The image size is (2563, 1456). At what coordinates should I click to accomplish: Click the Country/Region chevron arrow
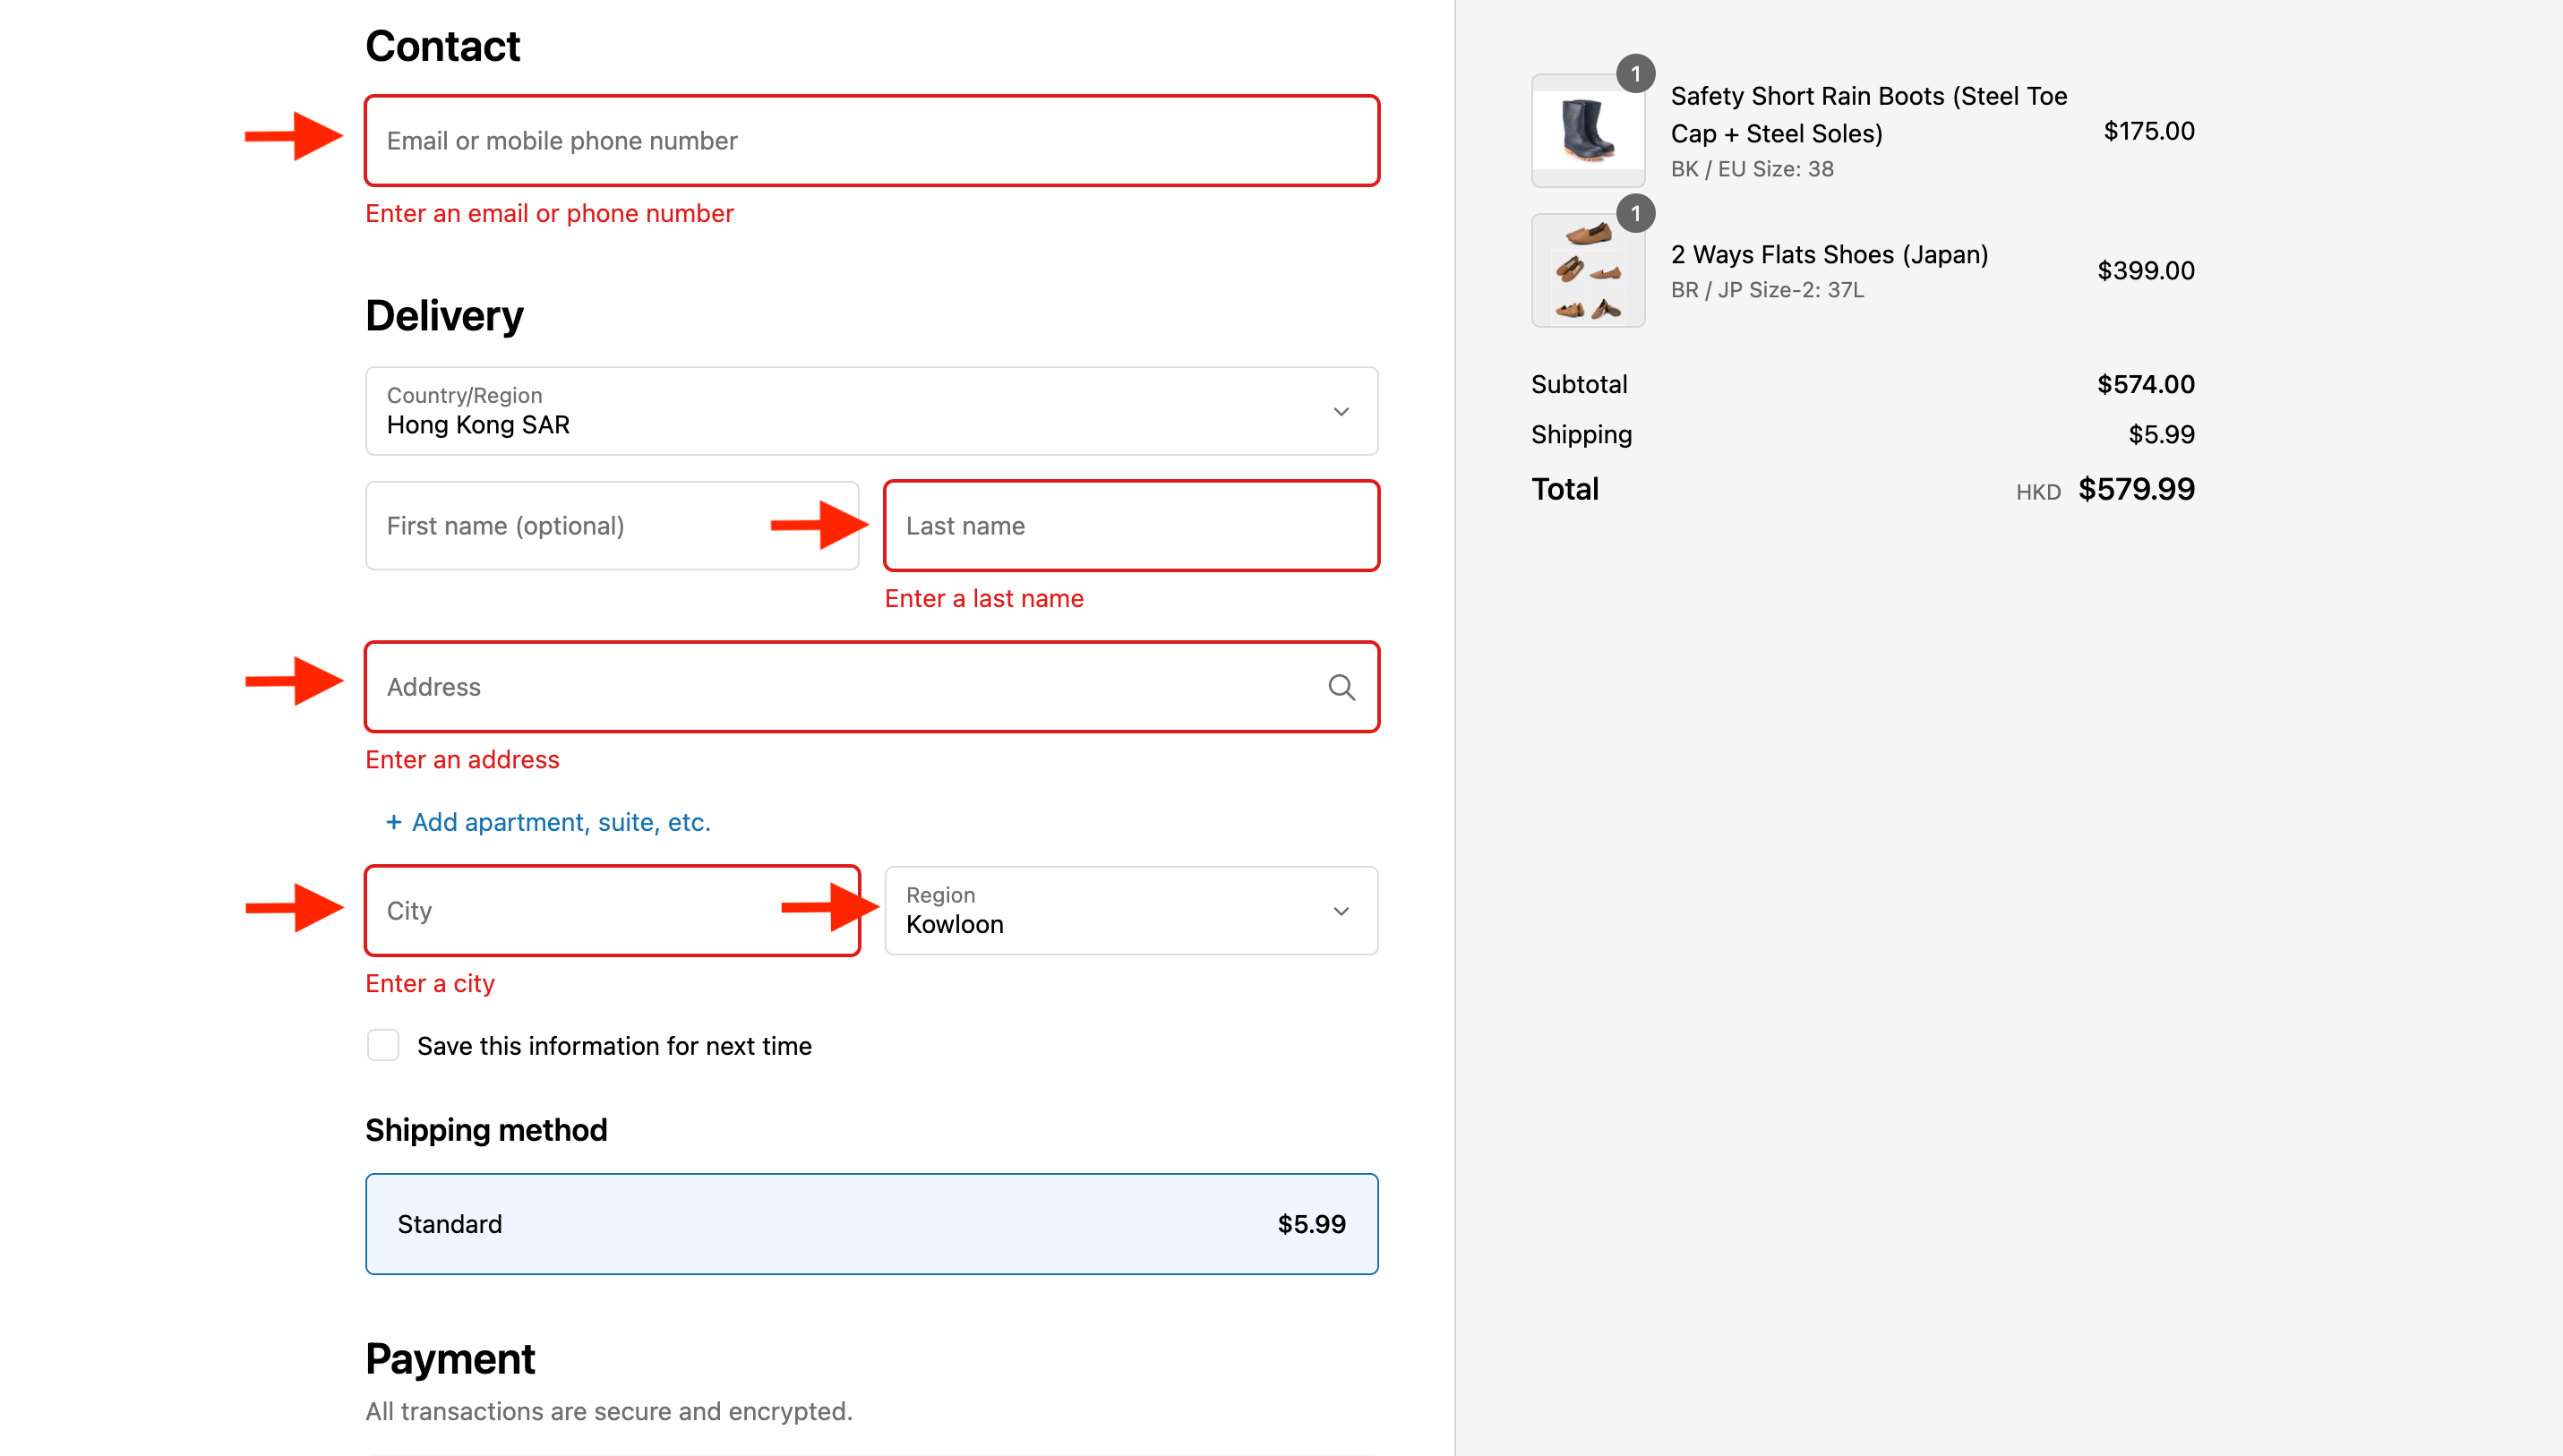1341,411
